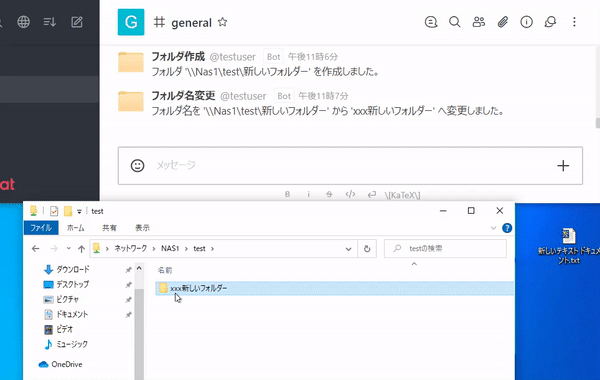This screenshot has height=380, width=600.
Task: Click the testの検索 search box
Action: (445, 249)
